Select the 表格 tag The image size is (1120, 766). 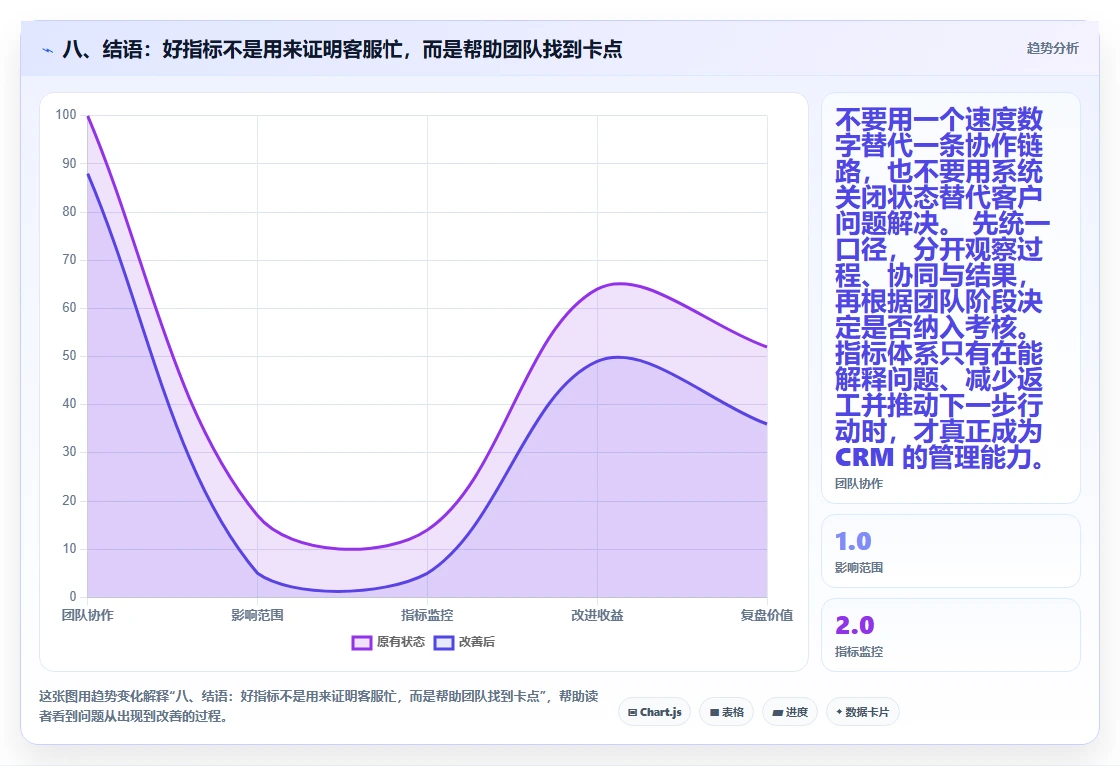point(726,712)
